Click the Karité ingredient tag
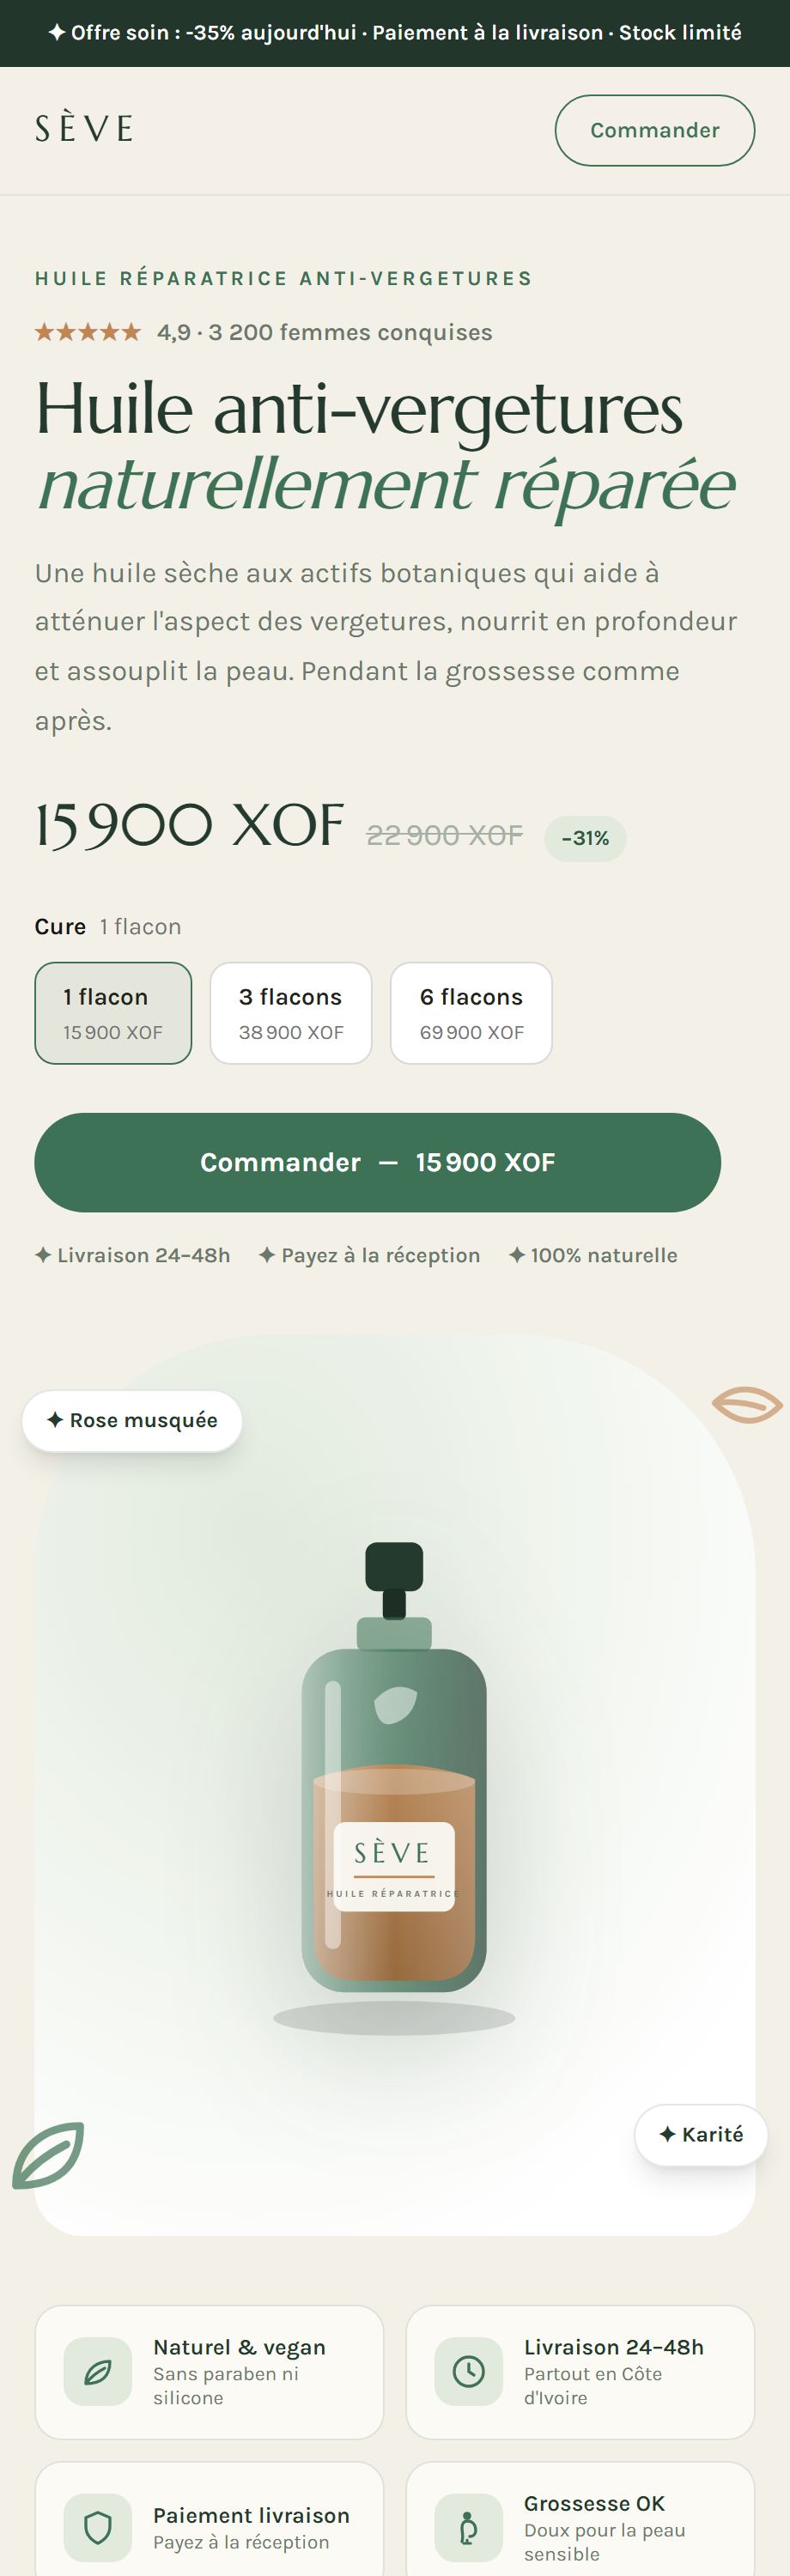The height and width of the screenshot is (2576, 790). tap(701, 2134)
